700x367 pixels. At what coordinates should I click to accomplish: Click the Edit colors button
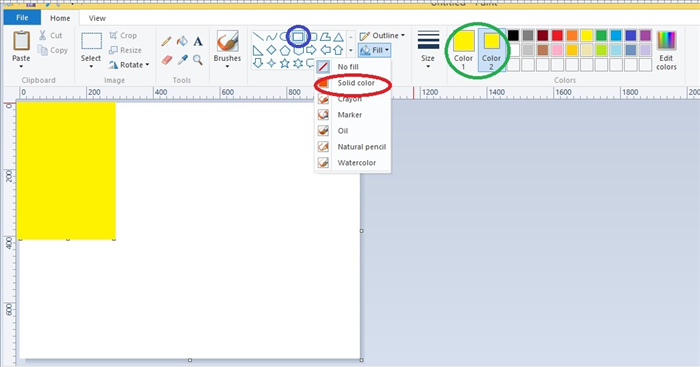(666, 50)
